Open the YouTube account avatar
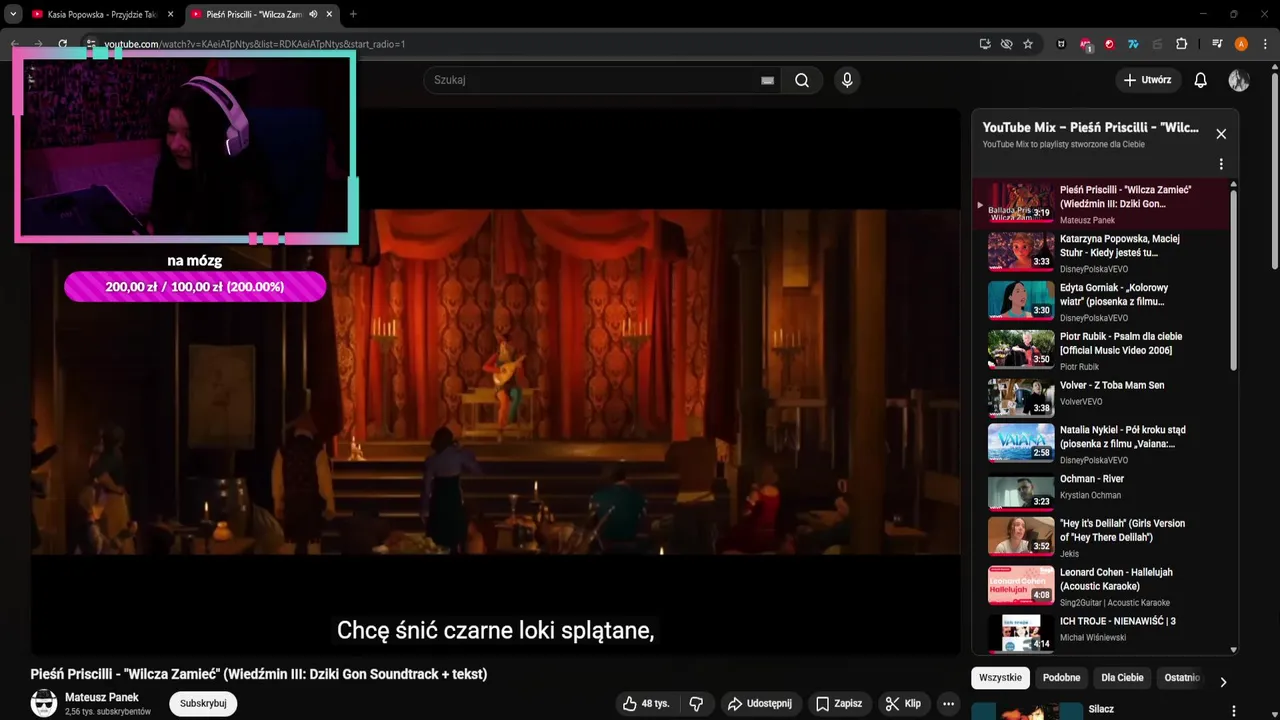 pos(1239,80)
